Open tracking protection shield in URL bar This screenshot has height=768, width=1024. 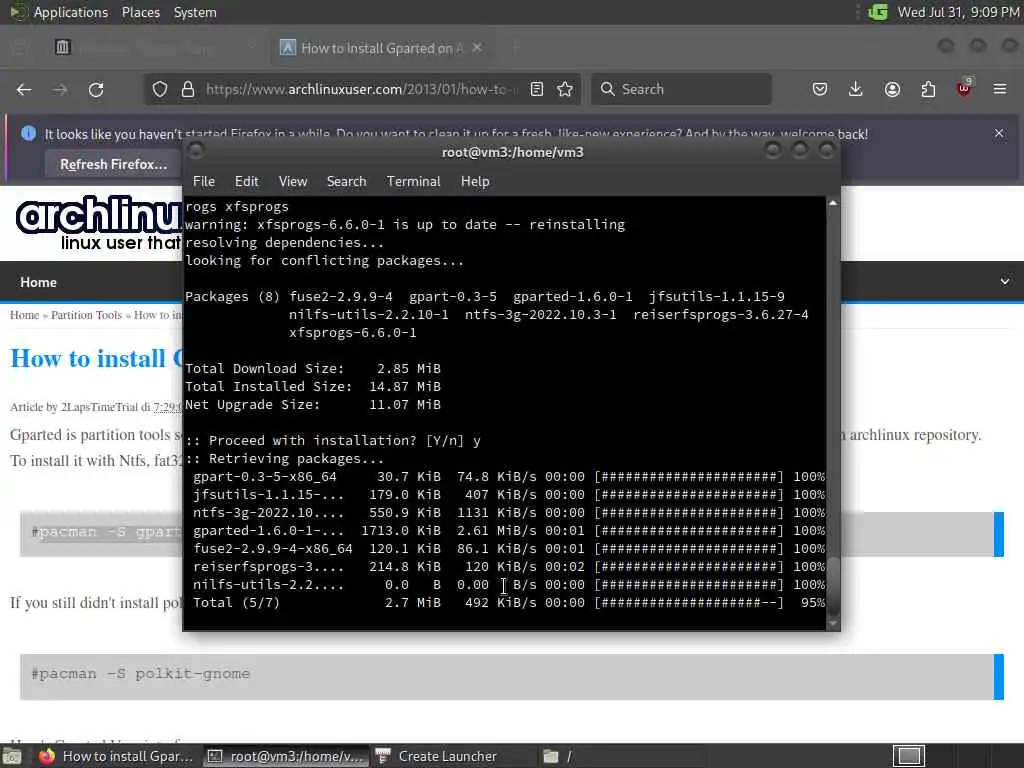coord(160,89)
